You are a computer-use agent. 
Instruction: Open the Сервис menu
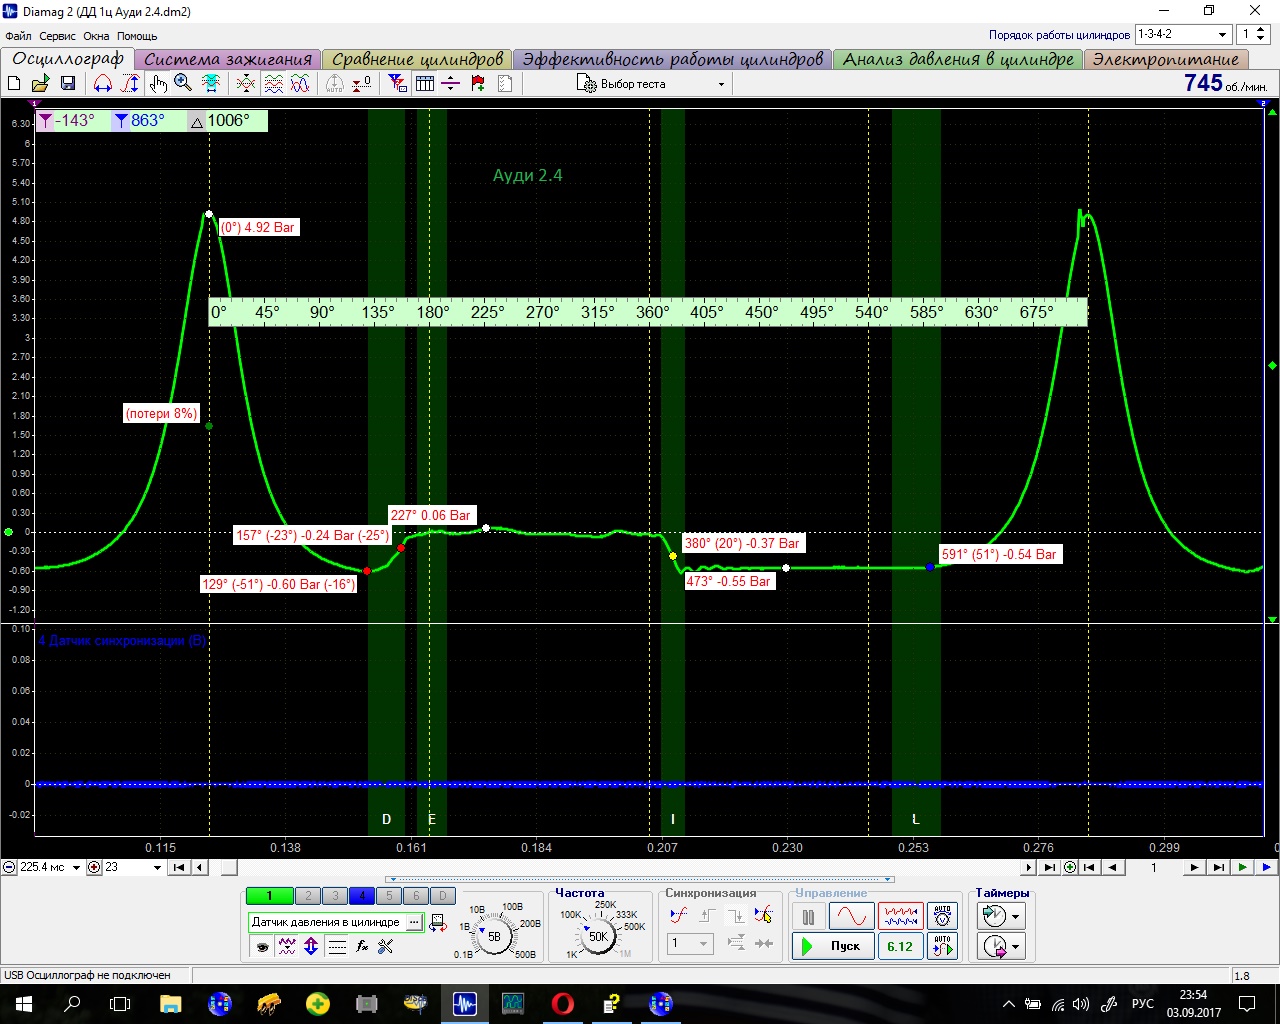58,36
